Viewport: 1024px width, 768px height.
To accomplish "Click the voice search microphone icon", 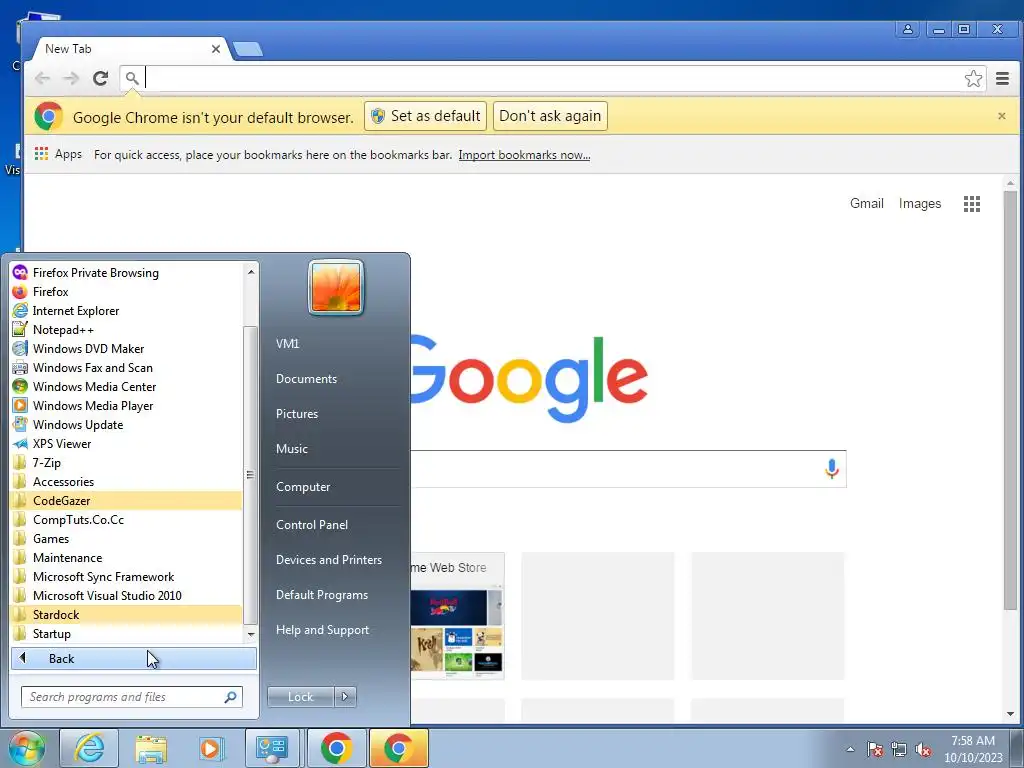I will (831, 469).
